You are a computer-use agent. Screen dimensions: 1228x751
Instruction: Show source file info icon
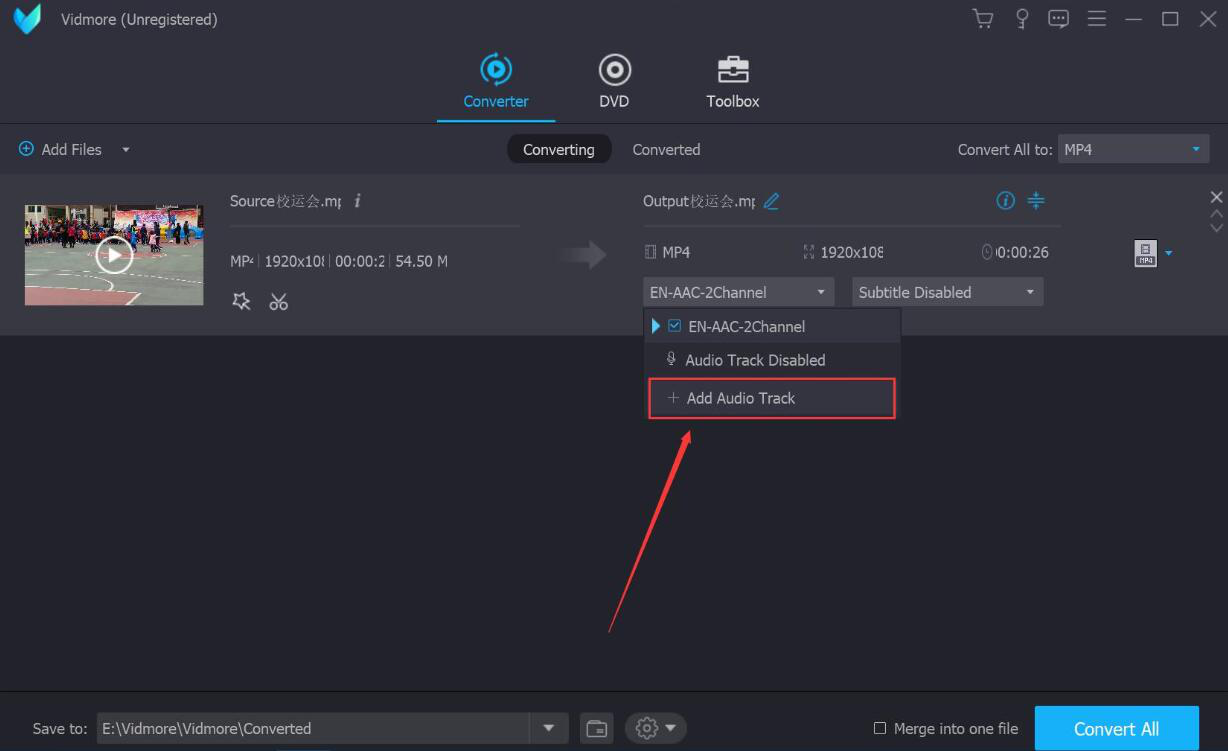pos(358,201)
